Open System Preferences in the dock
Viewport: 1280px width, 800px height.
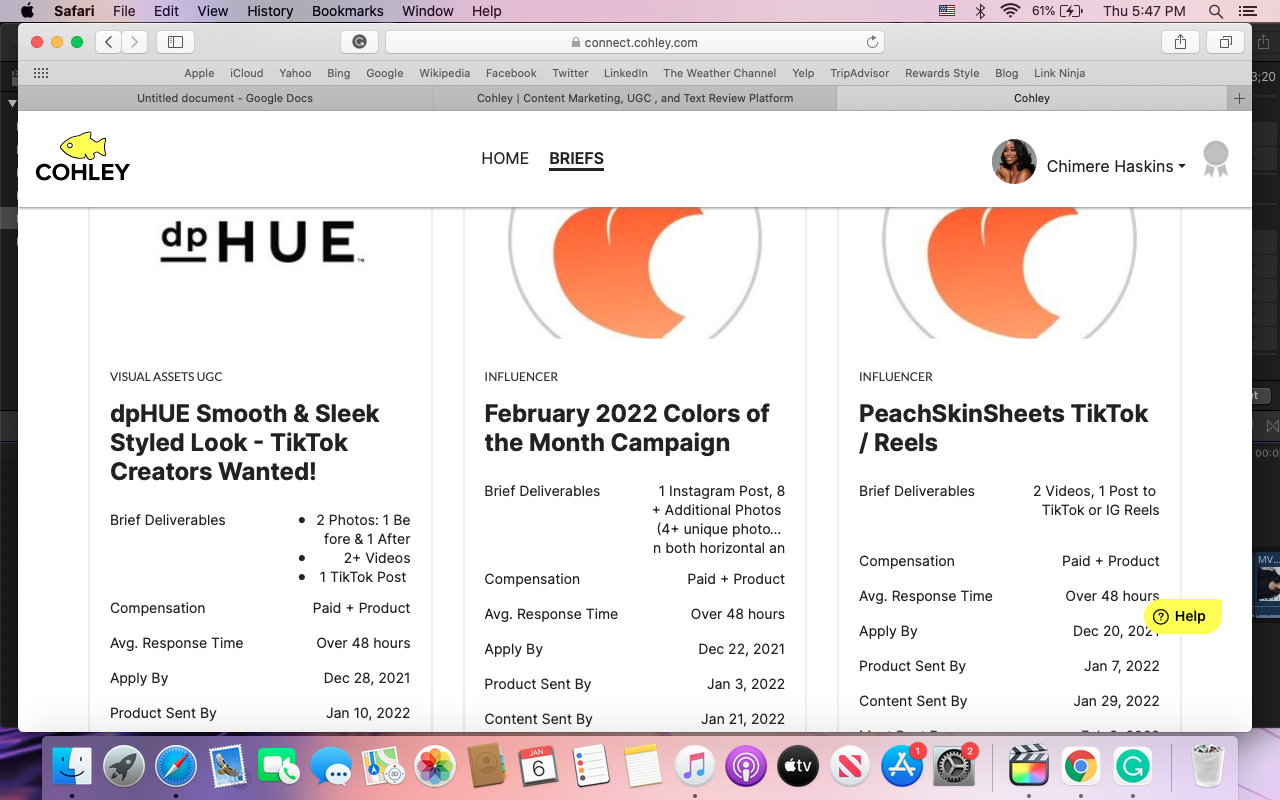coord(953,767)
